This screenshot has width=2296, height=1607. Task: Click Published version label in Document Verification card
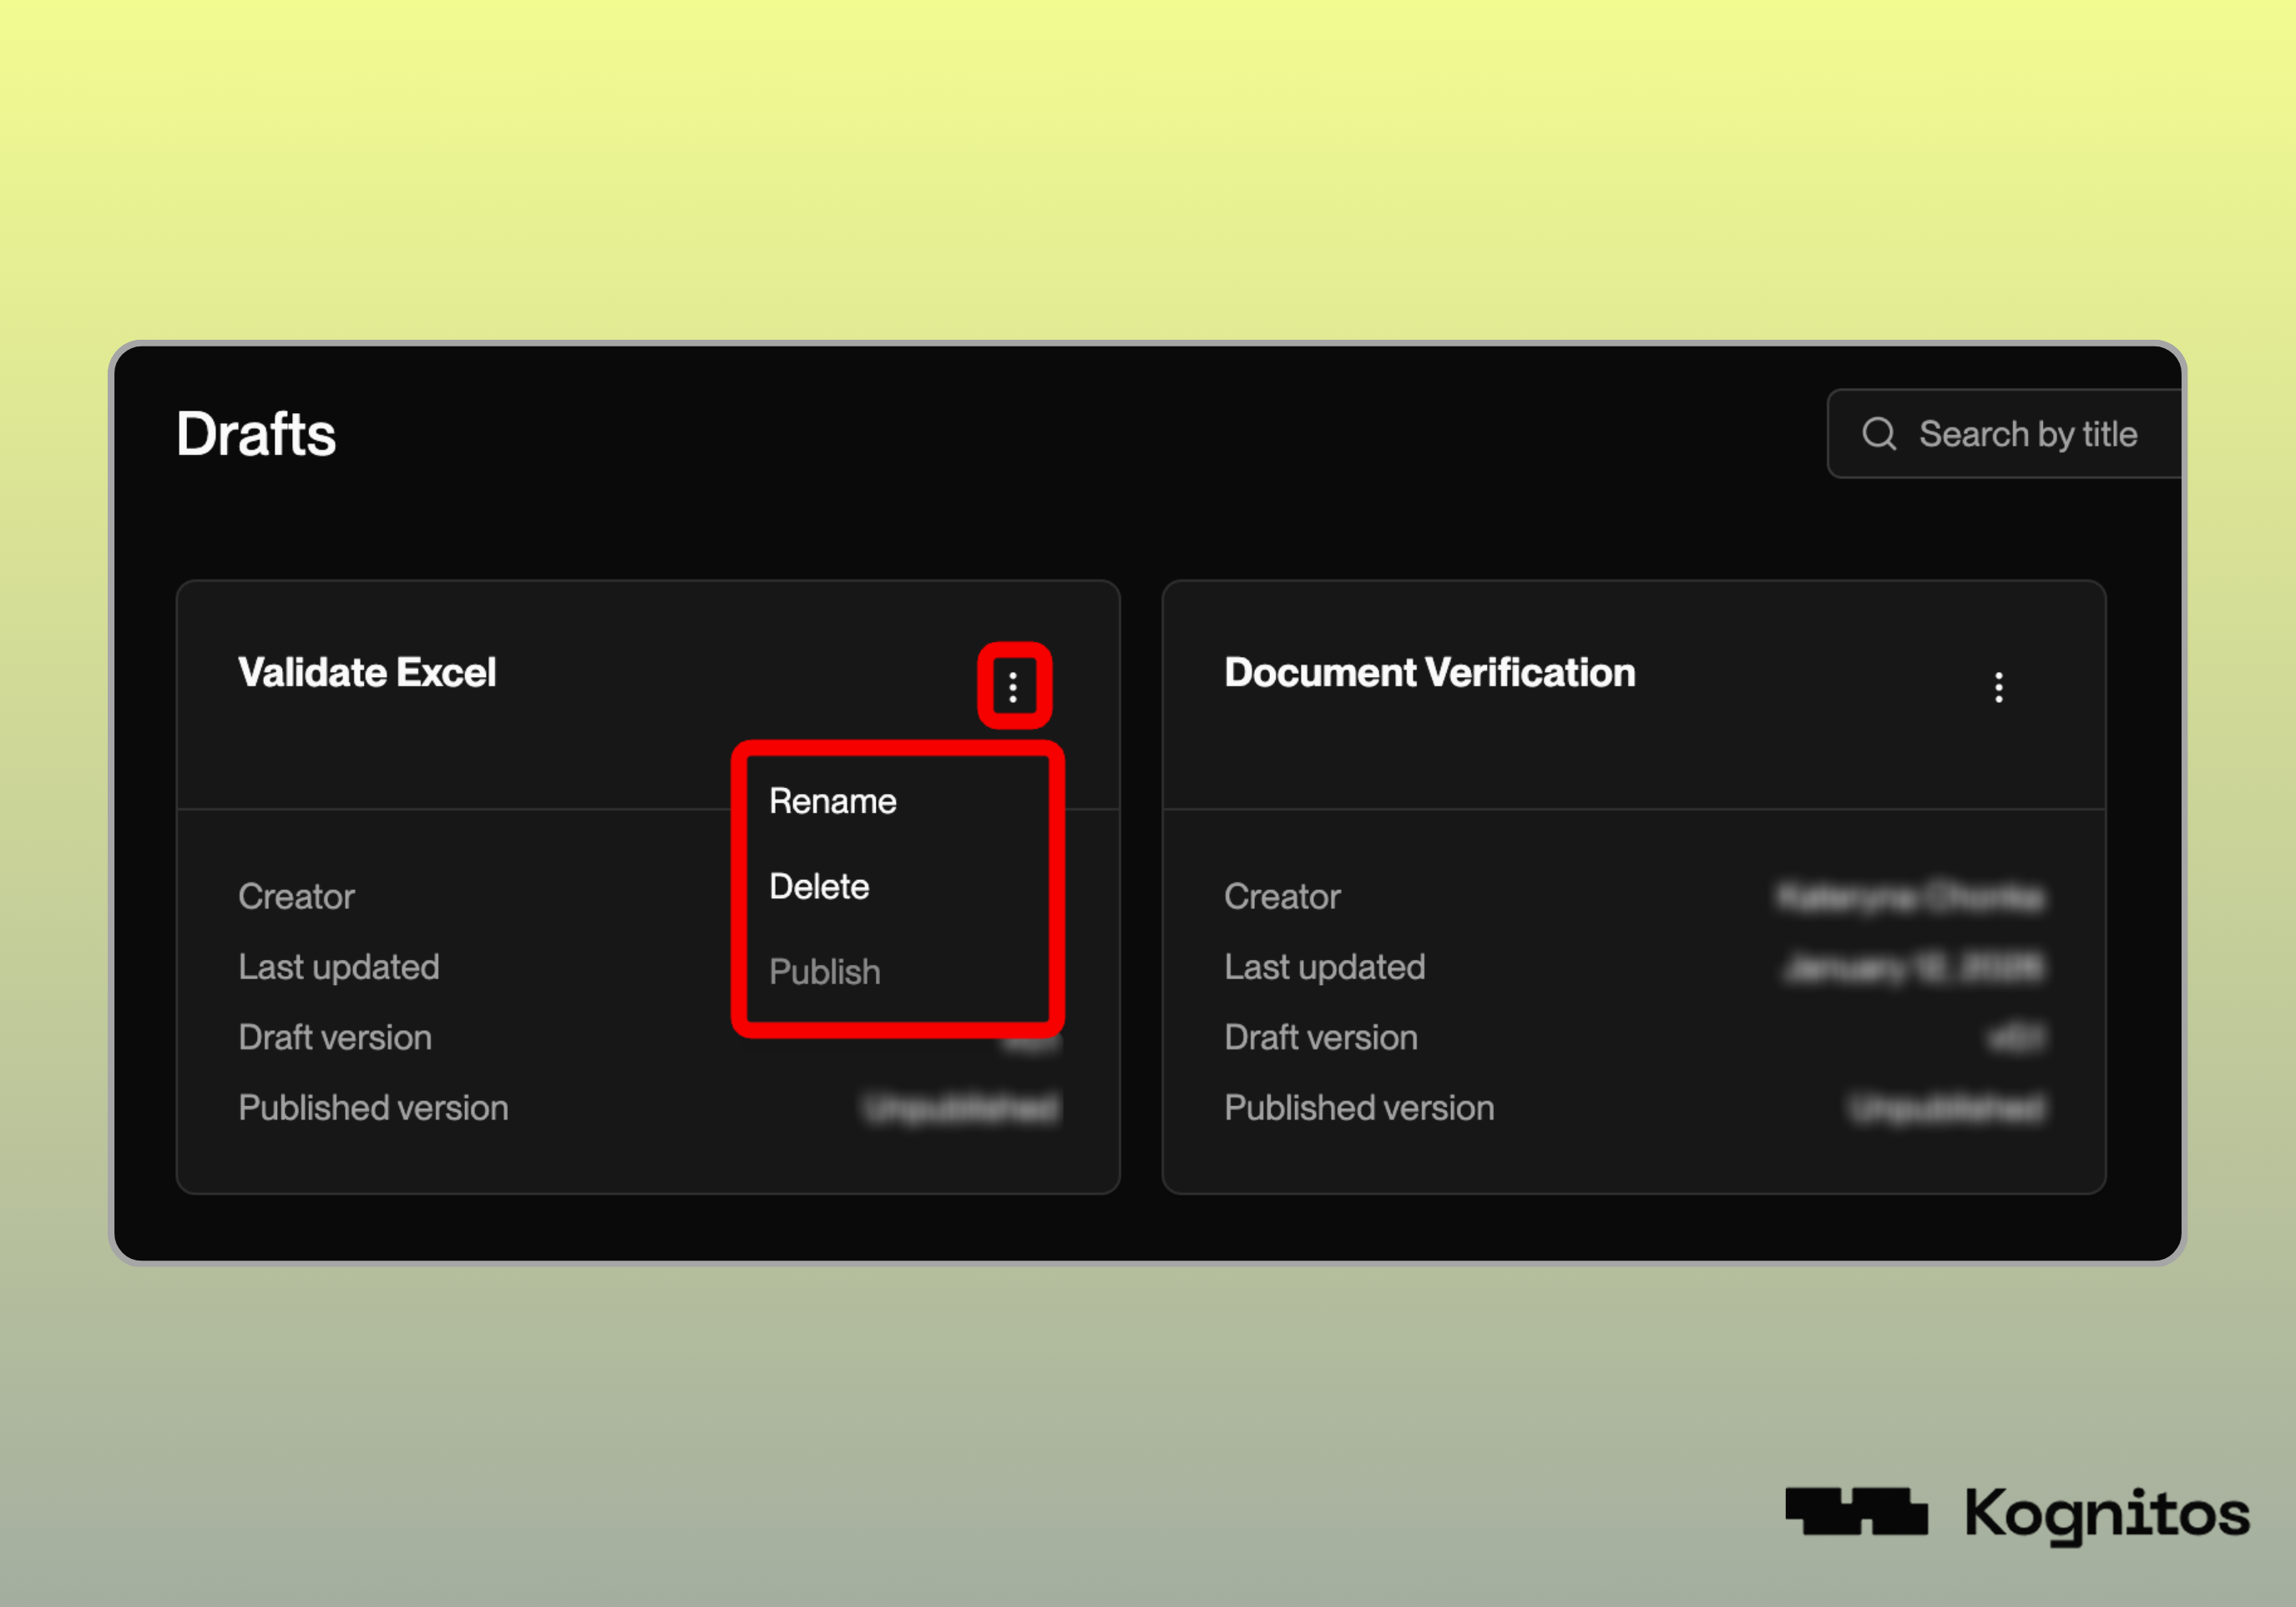pyautogui.click(x=1359, y=1108)
